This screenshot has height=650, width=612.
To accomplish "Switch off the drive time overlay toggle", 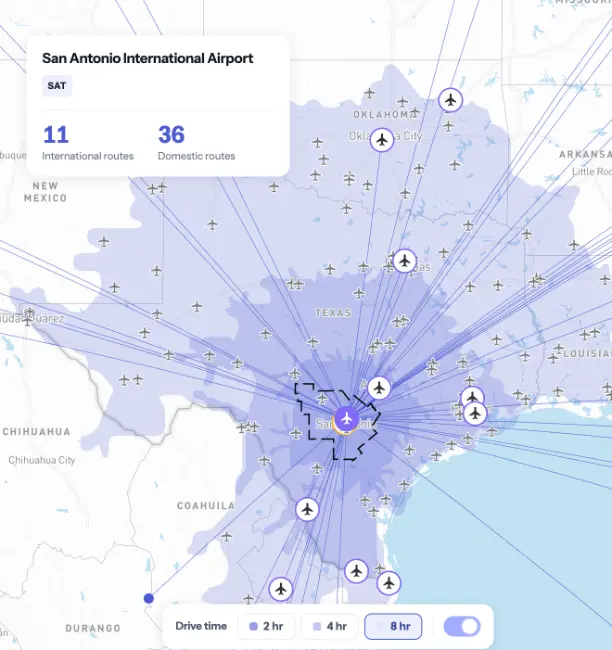I will [462, 626].
